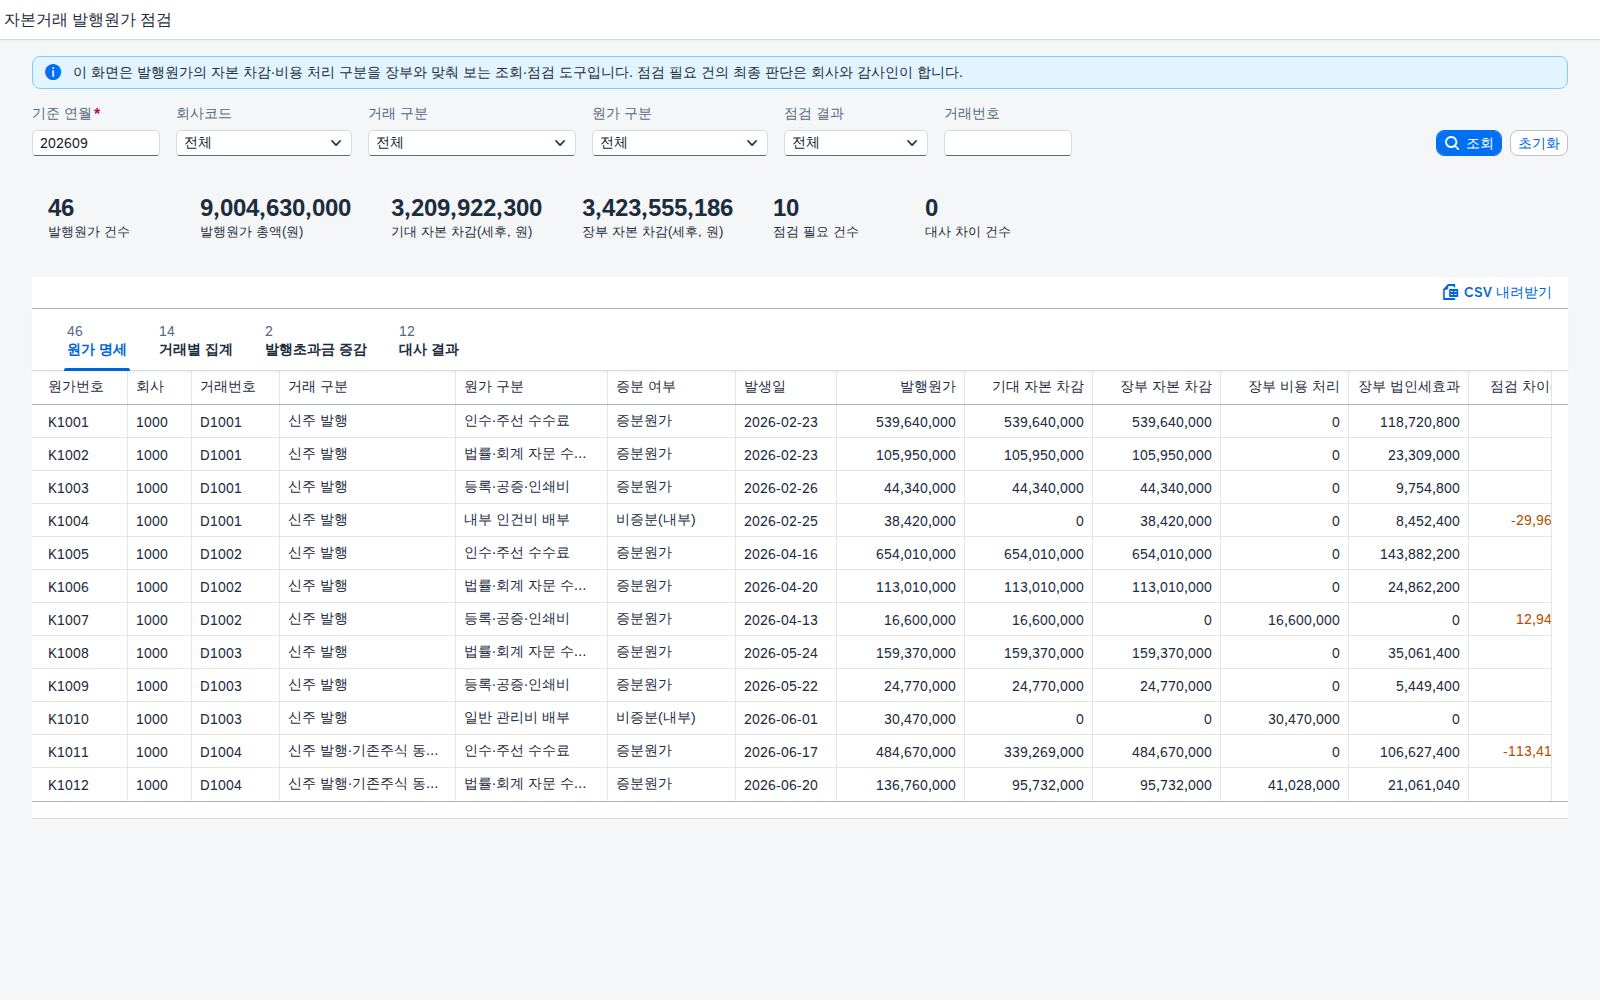Click the 118,720,800 tax effect cell
Viewport: 1600px width, 1000px height.
pyautogui.click(x=1409, y=422)
